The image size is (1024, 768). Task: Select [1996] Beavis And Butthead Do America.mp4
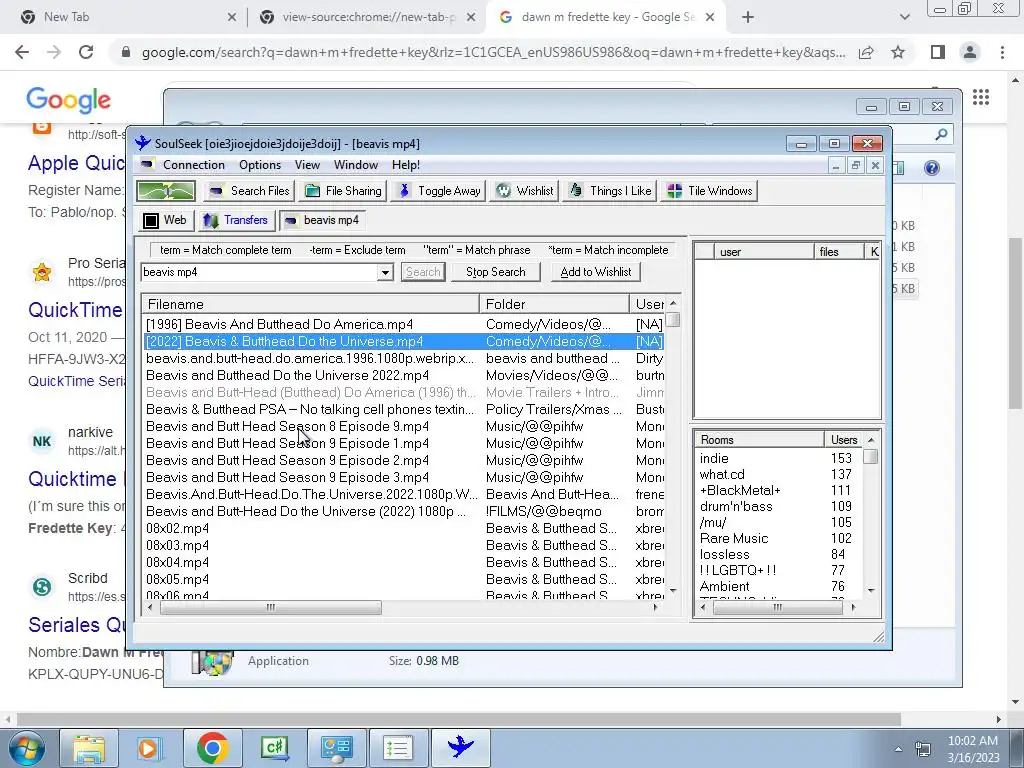coord(404,325)
